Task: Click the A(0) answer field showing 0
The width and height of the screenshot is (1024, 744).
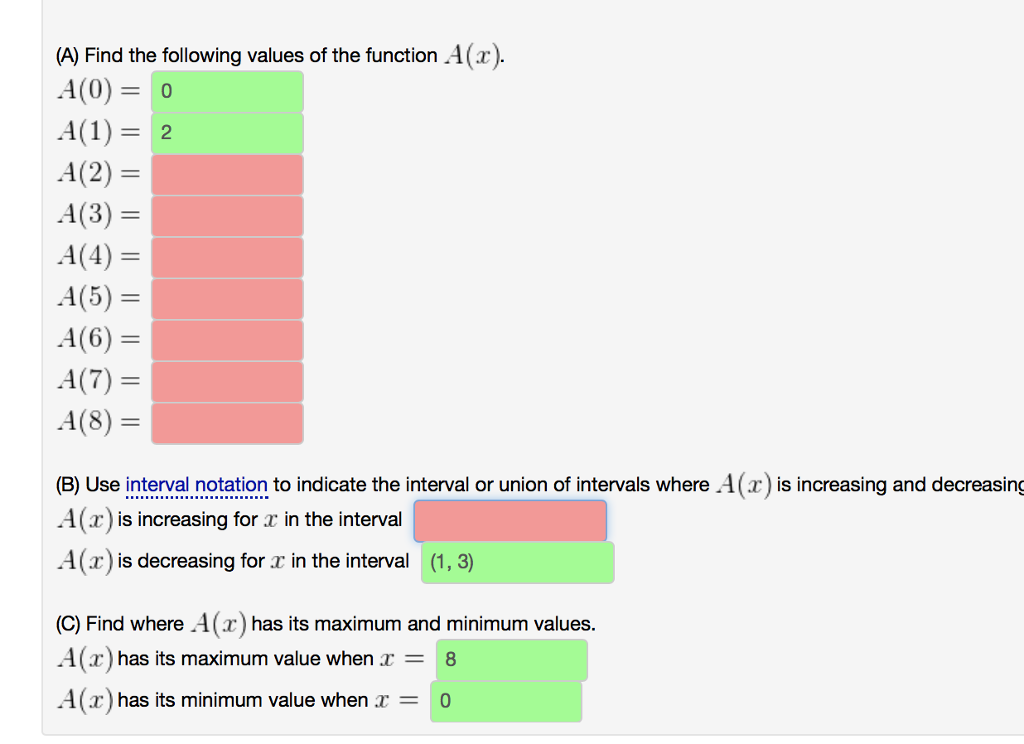Action: tap(226, 92)
